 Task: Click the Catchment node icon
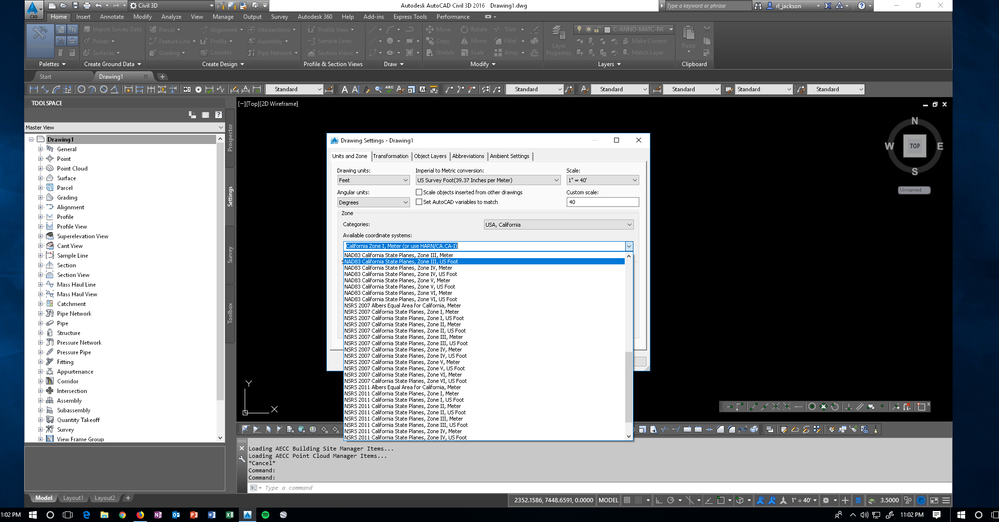[50, 303]
